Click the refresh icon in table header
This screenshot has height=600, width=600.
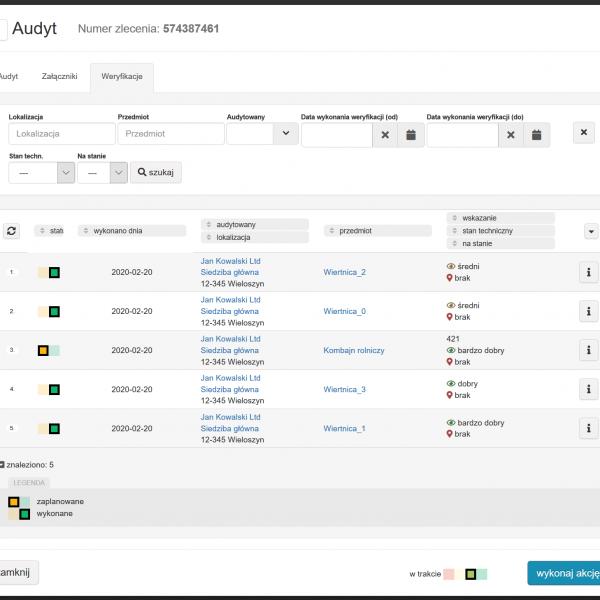click(x=12, y=231)
